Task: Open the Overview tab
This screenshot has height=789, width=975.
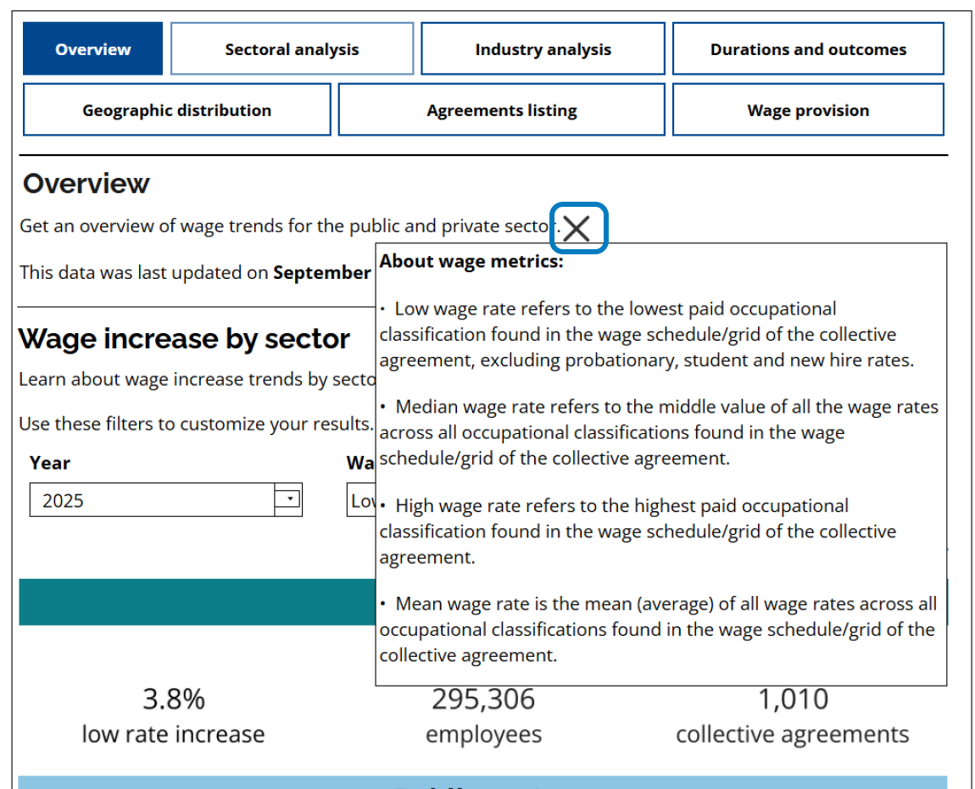Action: click(93, 49)
